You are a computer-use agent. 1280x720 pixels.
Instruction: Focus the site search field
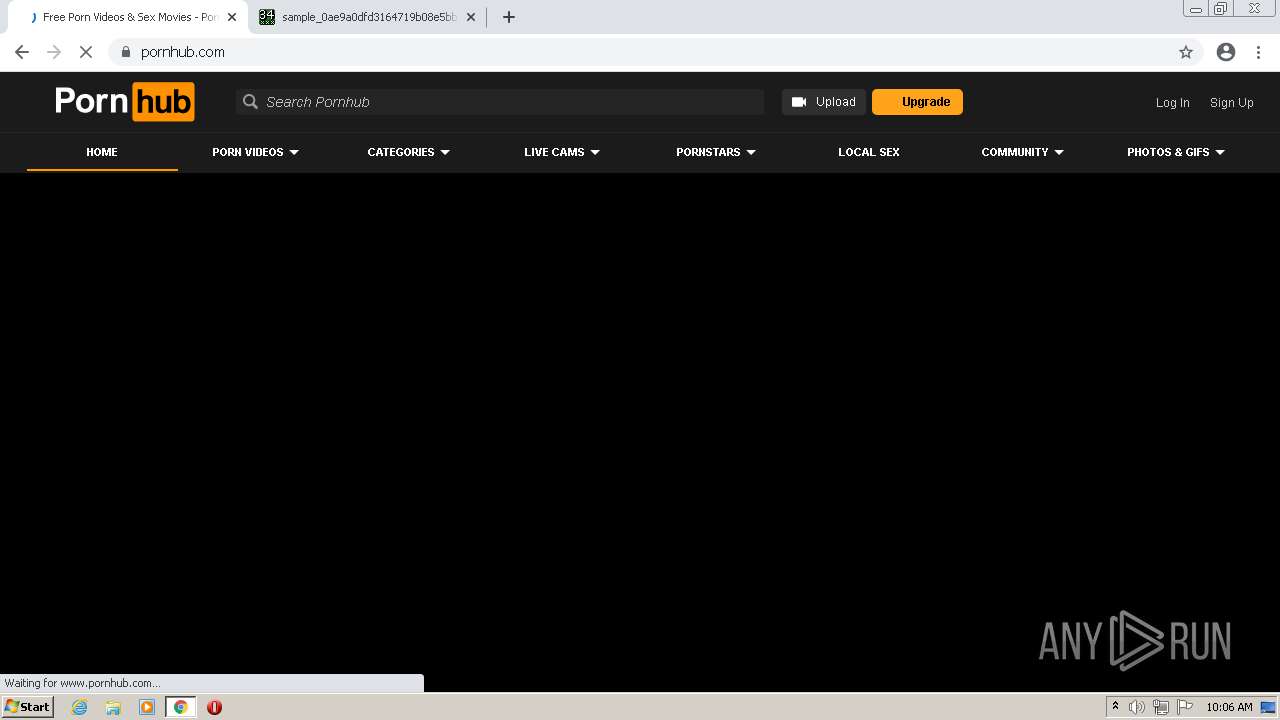tap(500, 102)
